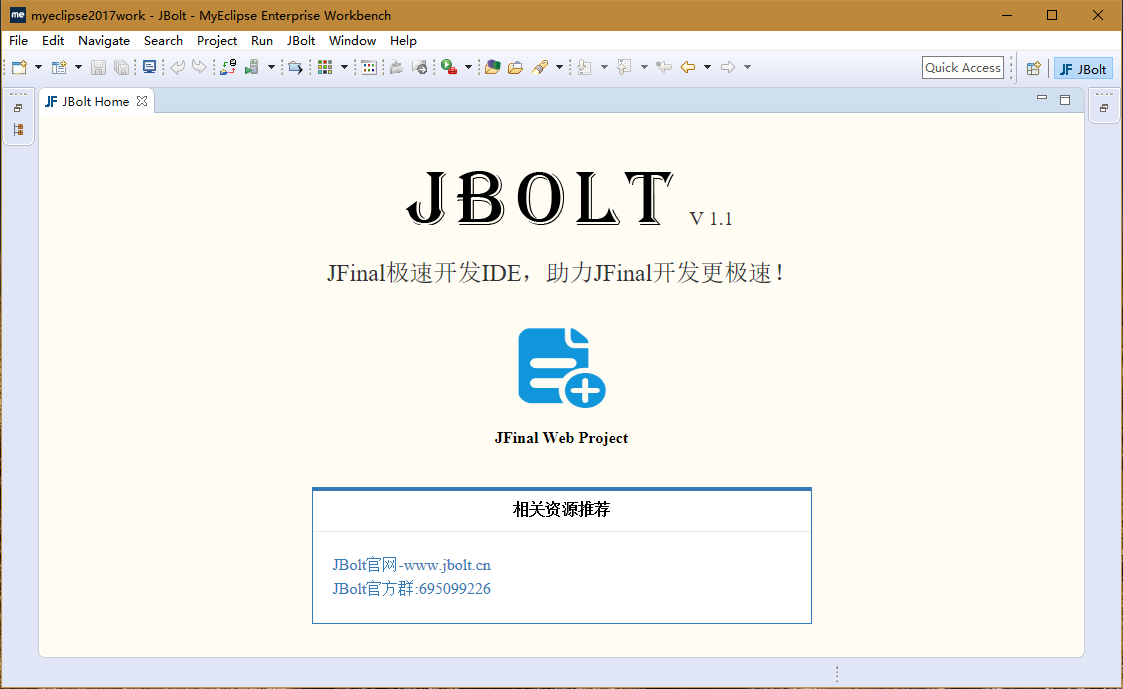Click the Save All icon
Viewport: 1123px width, 689px height.
point(122,67)
